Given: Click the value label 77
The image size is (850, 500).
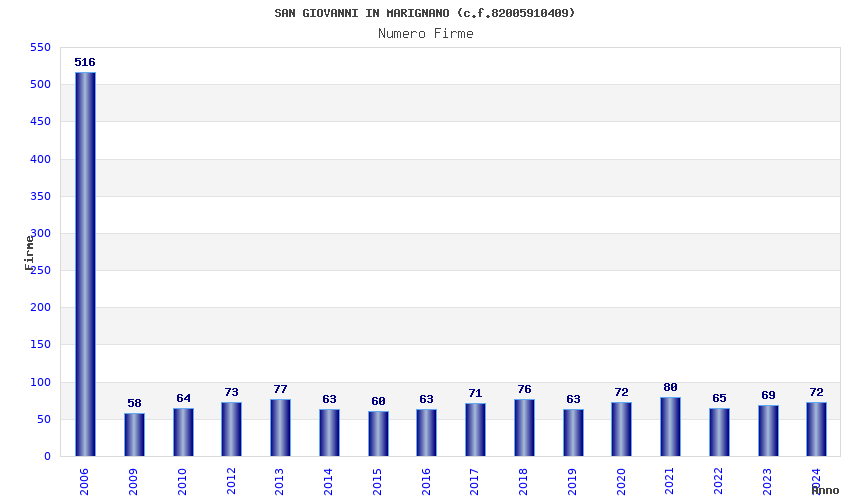Looking at the screenshot, I should click(x=280, y=389).
